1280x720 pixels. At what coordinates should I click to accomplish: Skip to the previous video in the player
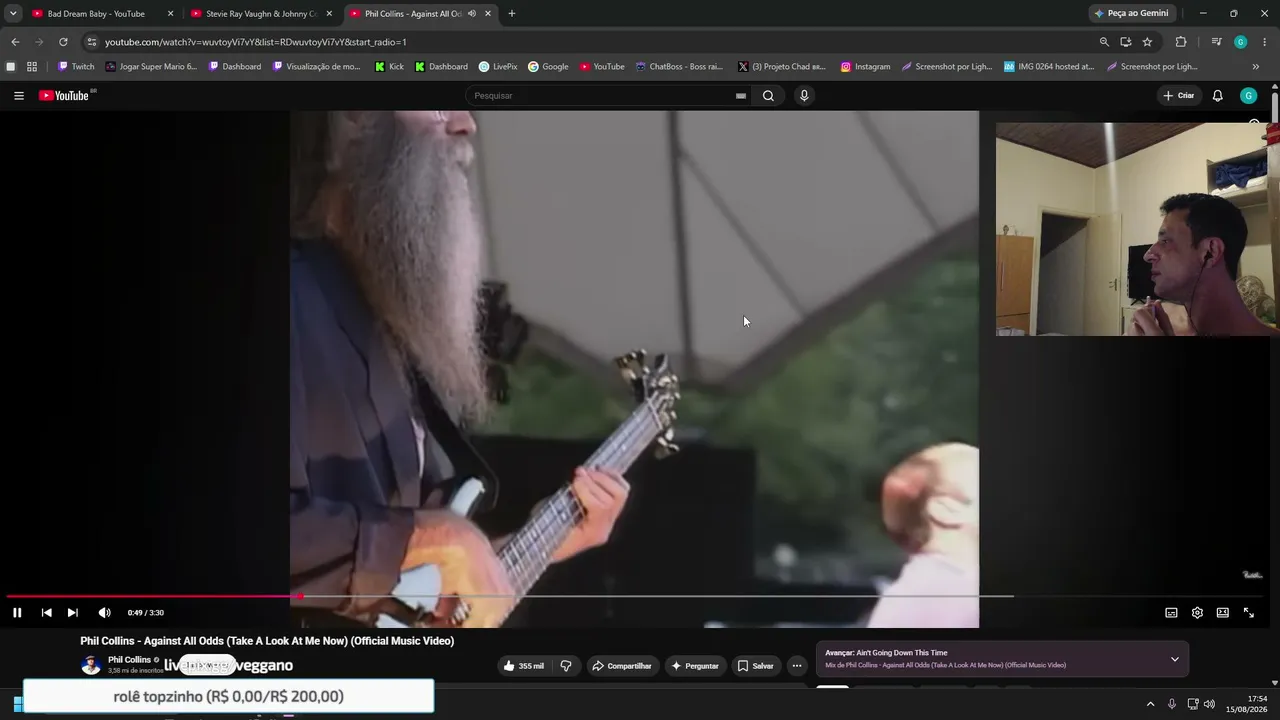[x=46, y=613]
